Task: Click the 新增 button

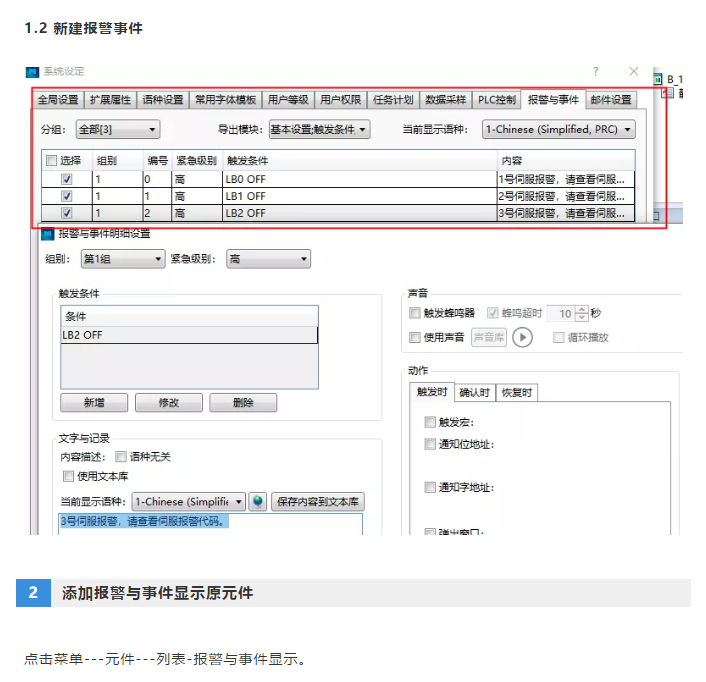Action: 93,402
